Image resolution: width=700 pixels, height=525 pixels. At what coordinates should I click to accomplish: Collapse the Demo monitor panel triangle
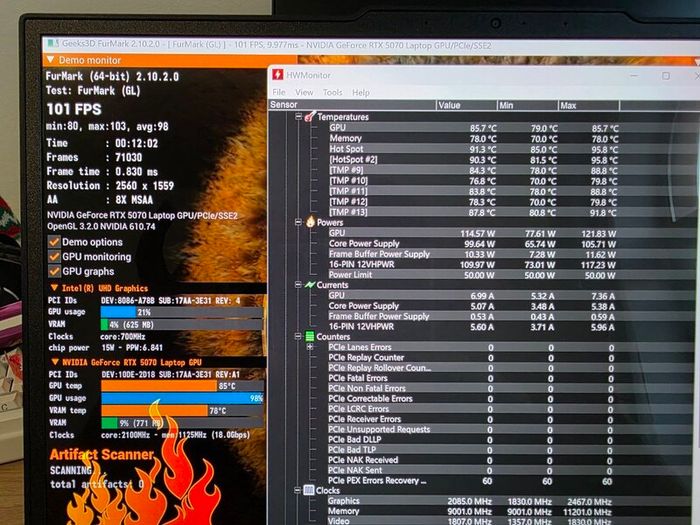pos(50,59)
